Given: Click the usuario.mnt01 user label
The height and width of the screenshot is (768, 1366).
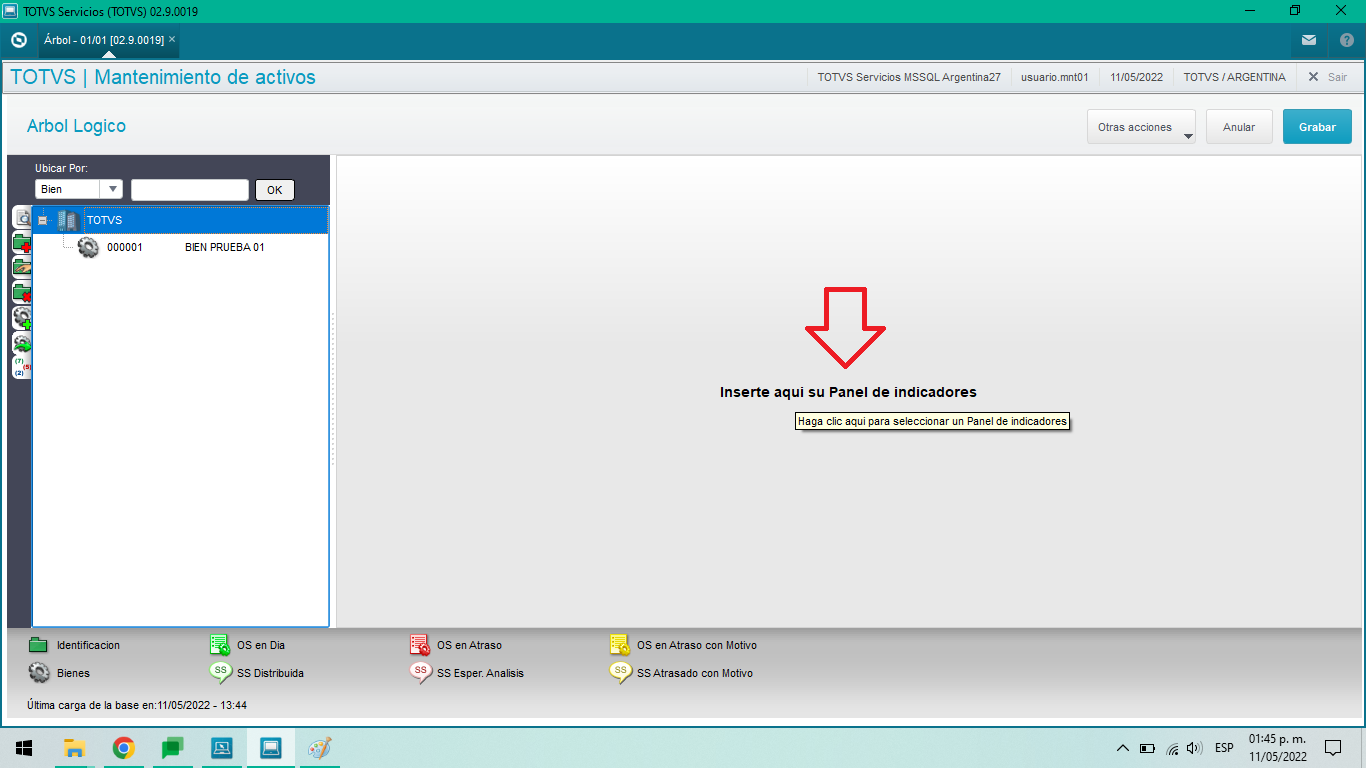Looking at the screenshot, I should [x=1055, y=77].
